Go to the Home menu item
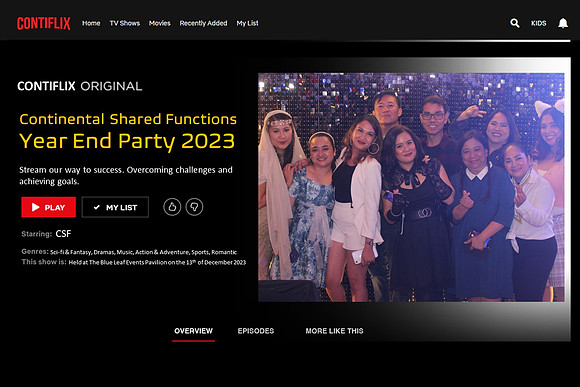The image size is (580, 387). (91, 23)
